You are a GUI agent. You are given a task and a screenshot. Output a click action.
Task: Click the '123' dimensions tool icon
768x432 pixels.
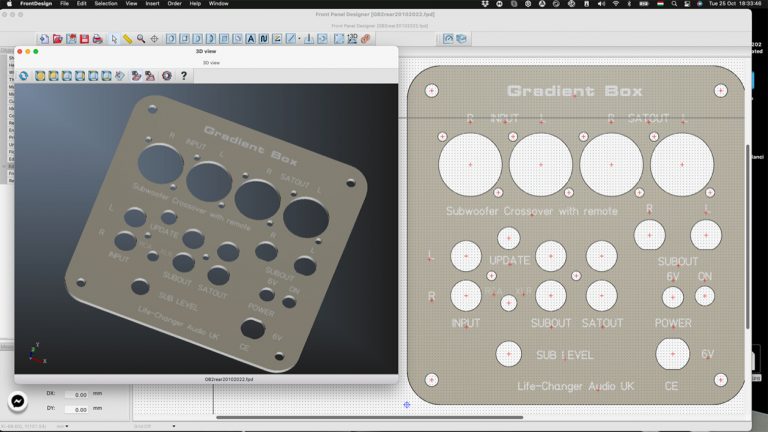point(352,39)
